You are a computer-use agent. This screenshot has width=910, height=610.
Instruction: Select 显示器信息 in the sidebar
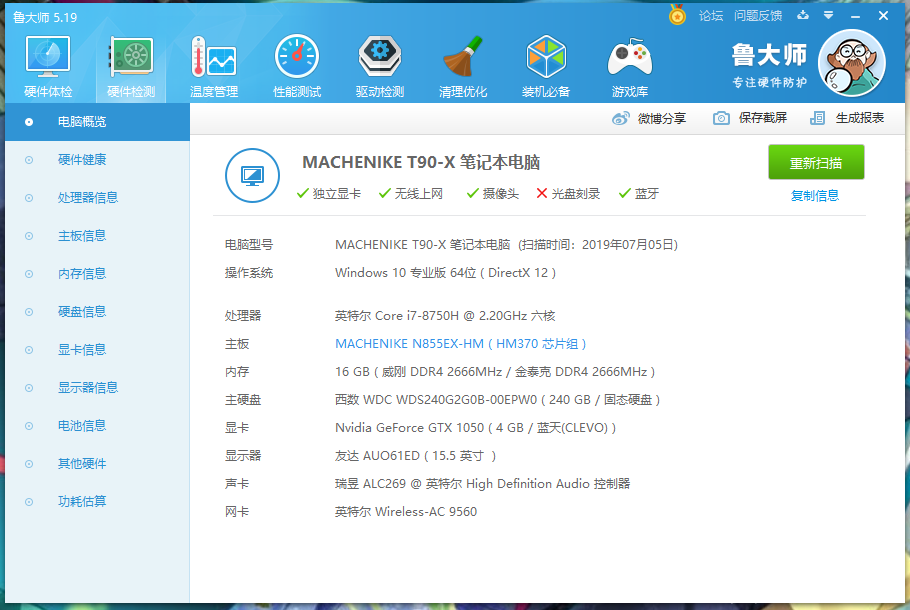98,388
